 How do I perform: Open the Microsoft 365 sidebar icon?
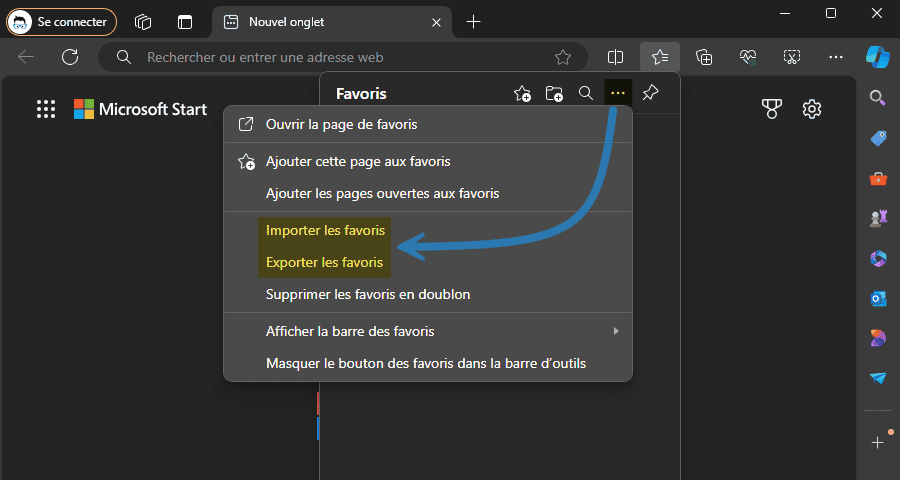878,259
